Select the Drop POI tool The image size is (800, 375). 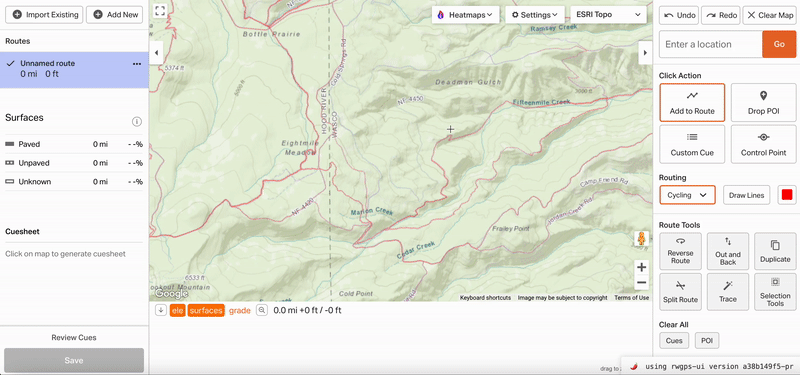pos(763,103)
